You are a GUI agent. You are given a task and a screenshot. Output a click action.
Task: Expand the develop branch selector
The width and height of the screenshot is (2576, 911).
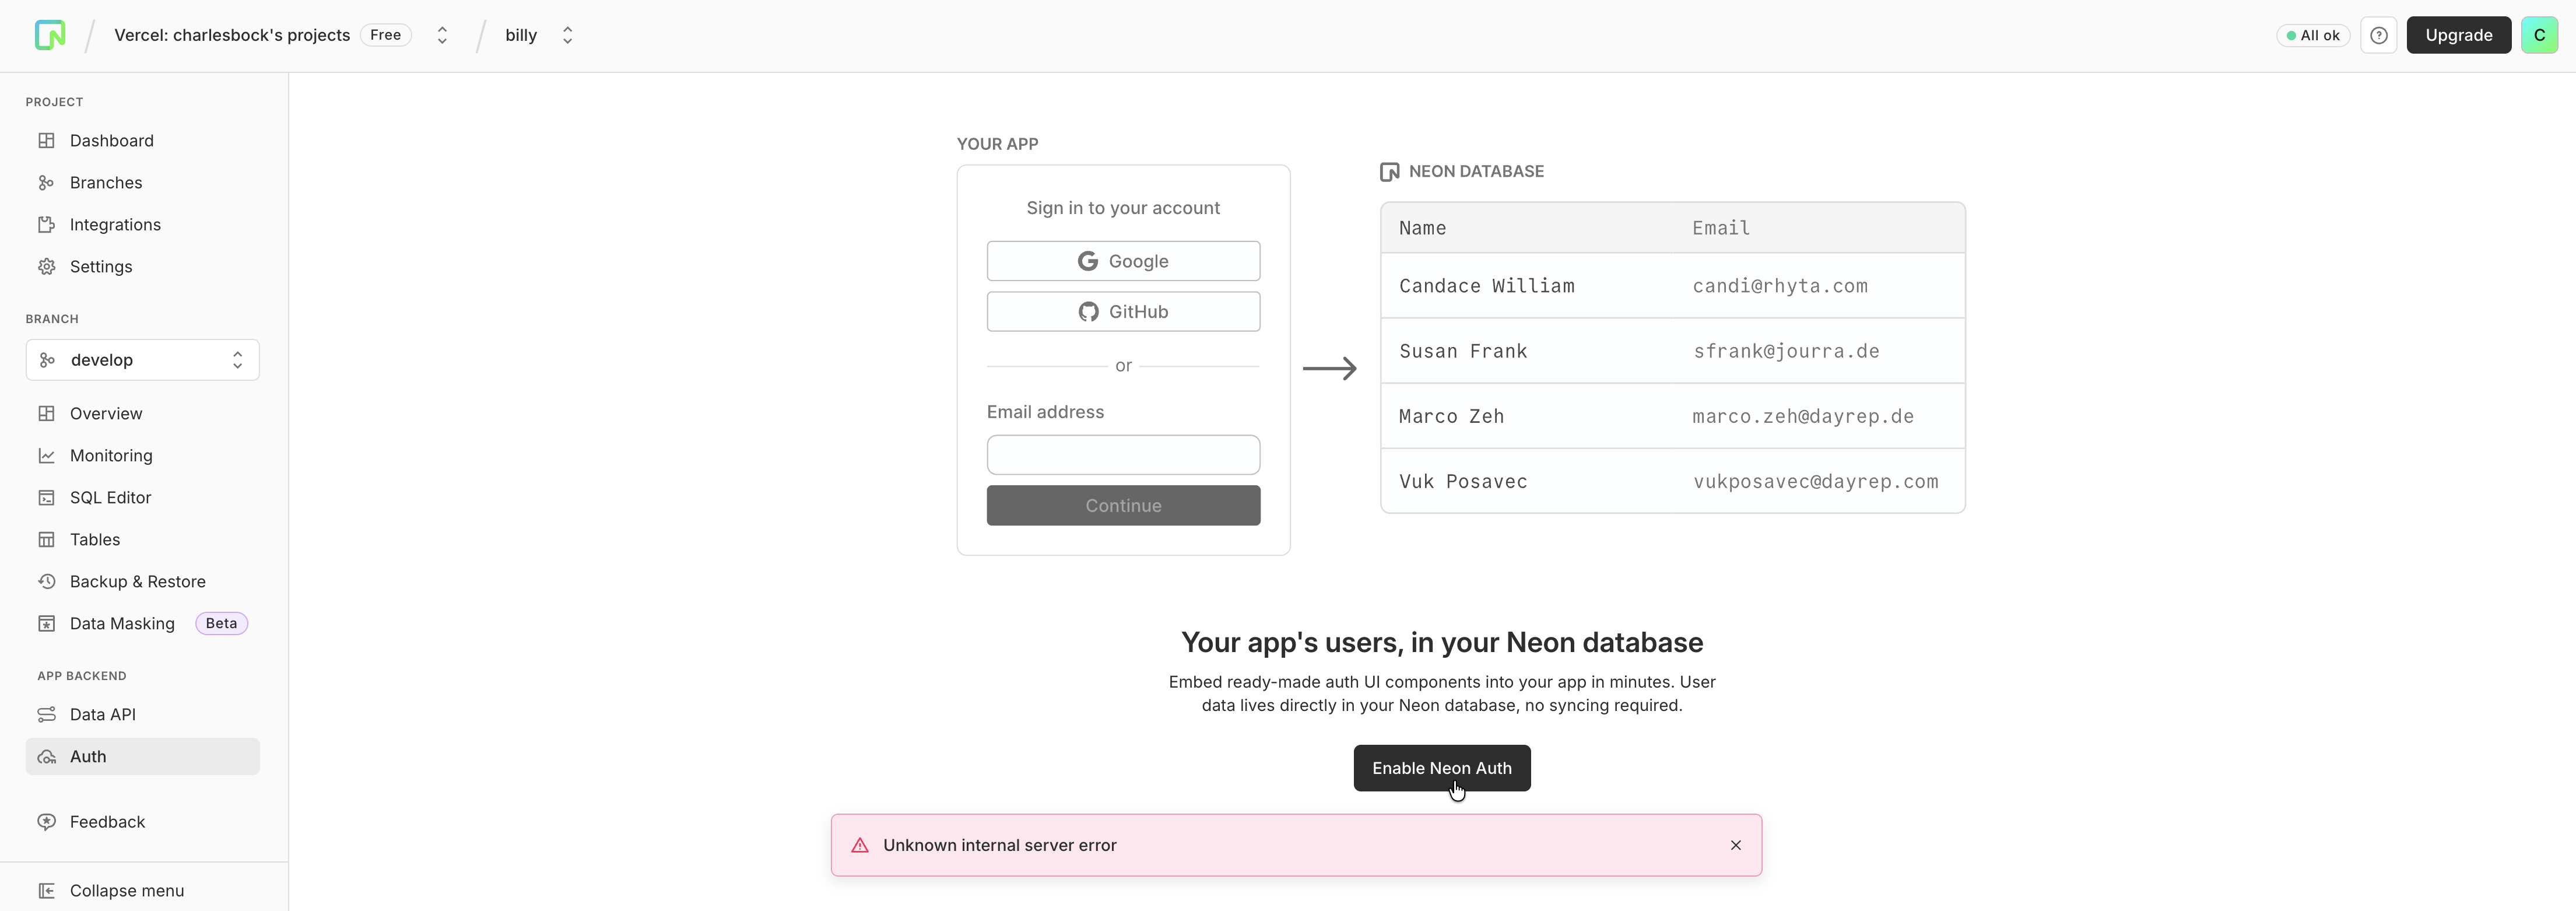point(142,360)
